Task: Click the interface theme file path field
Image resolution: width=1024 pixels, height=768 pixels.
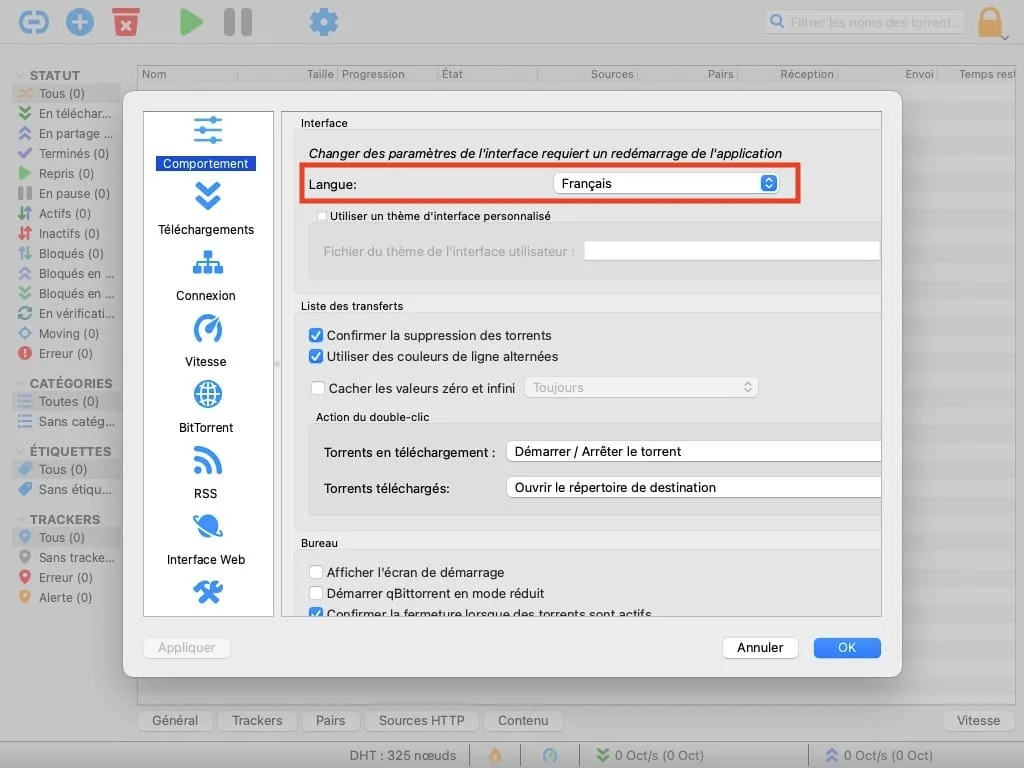Action: click(x=731, y=251)
